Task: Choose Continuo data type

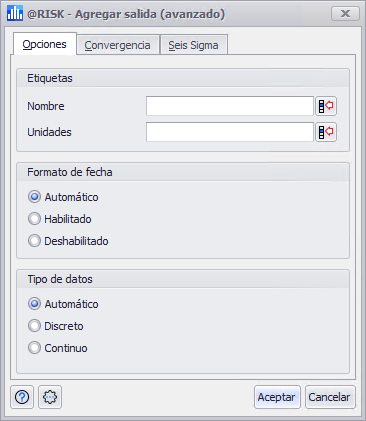Action: click(x=58, y=348)
